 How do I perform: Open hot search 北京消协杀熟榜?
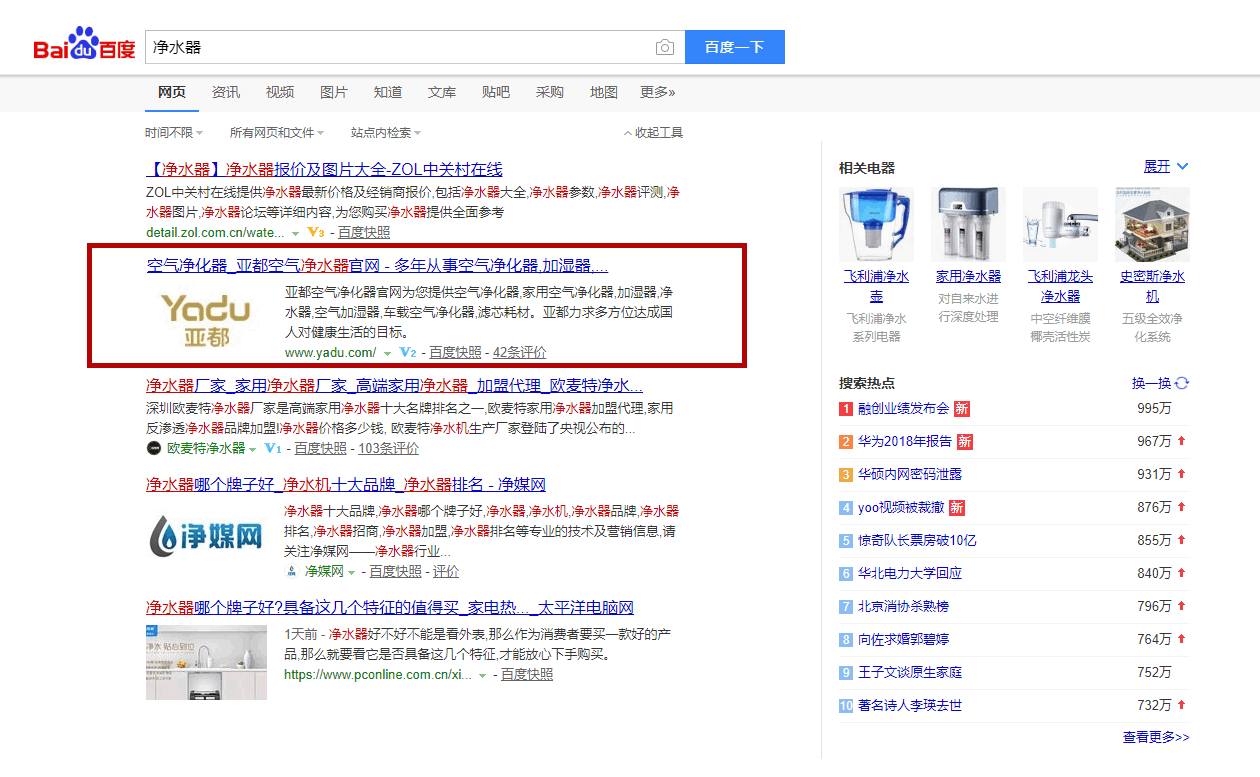coord(903,606)
